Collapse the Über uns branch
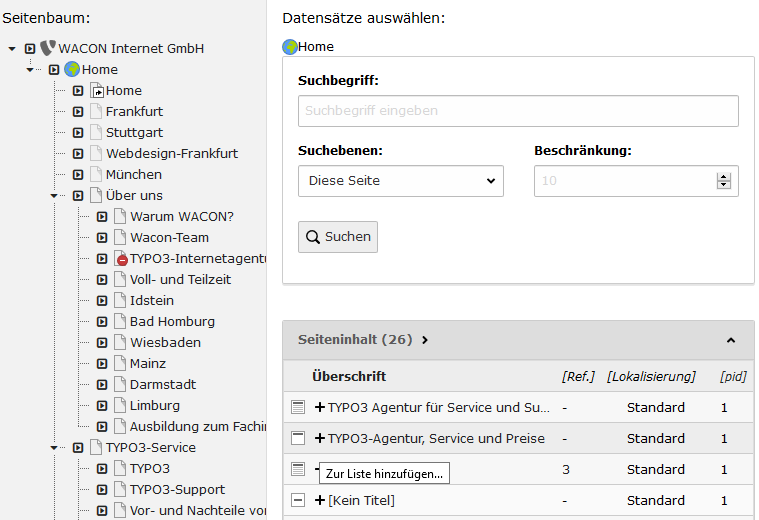This screenshot has height=520, width=759. tap(54, 196)
